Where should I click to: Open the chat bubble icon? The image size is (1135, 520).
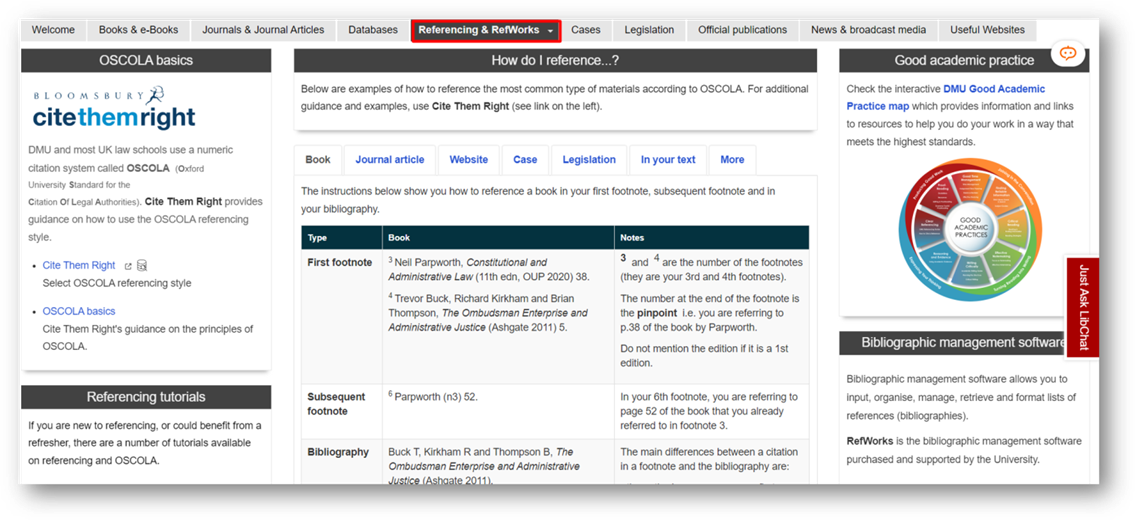(x=1068, y=53)
